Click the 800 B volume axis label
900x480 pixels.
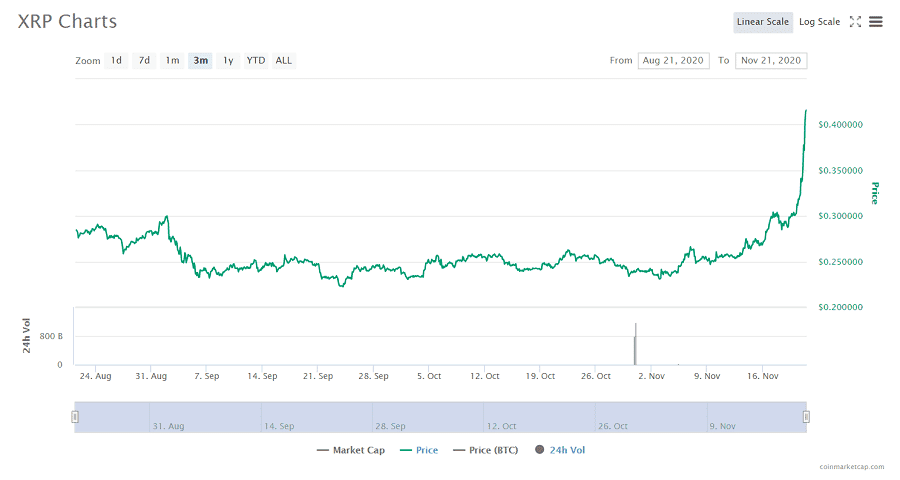pos(51,336)
